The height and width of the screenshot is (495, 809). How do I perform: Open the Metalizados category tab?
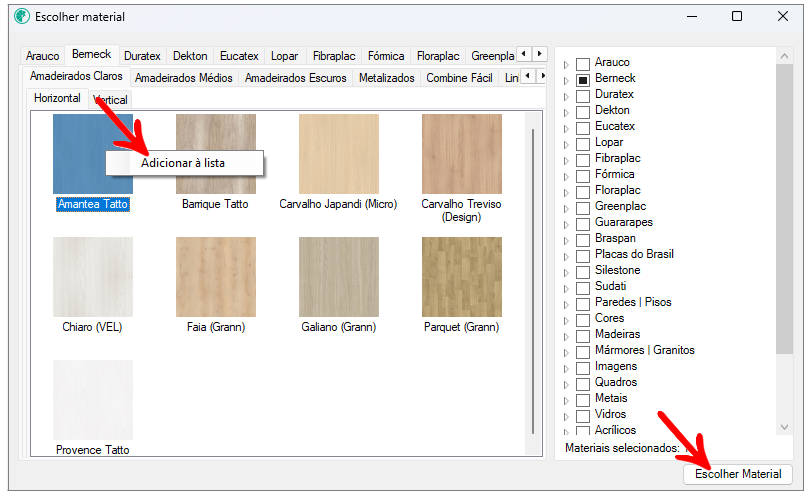click(386, 78)
